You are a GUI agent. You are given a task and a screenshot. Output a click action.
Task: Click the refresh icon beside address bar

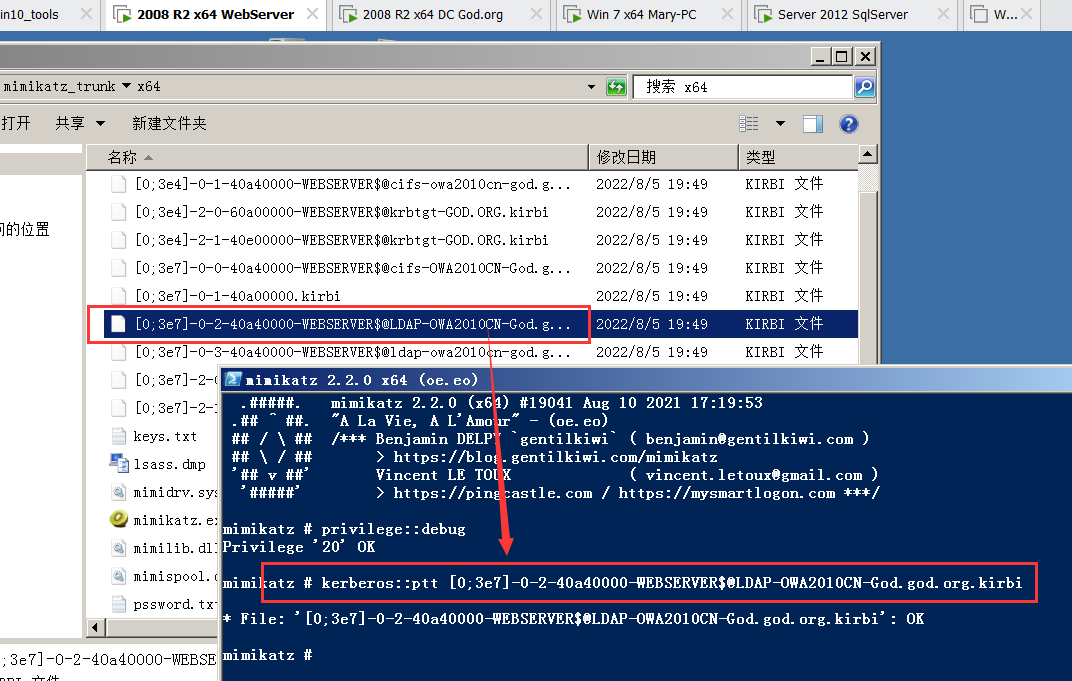[616, 87]
